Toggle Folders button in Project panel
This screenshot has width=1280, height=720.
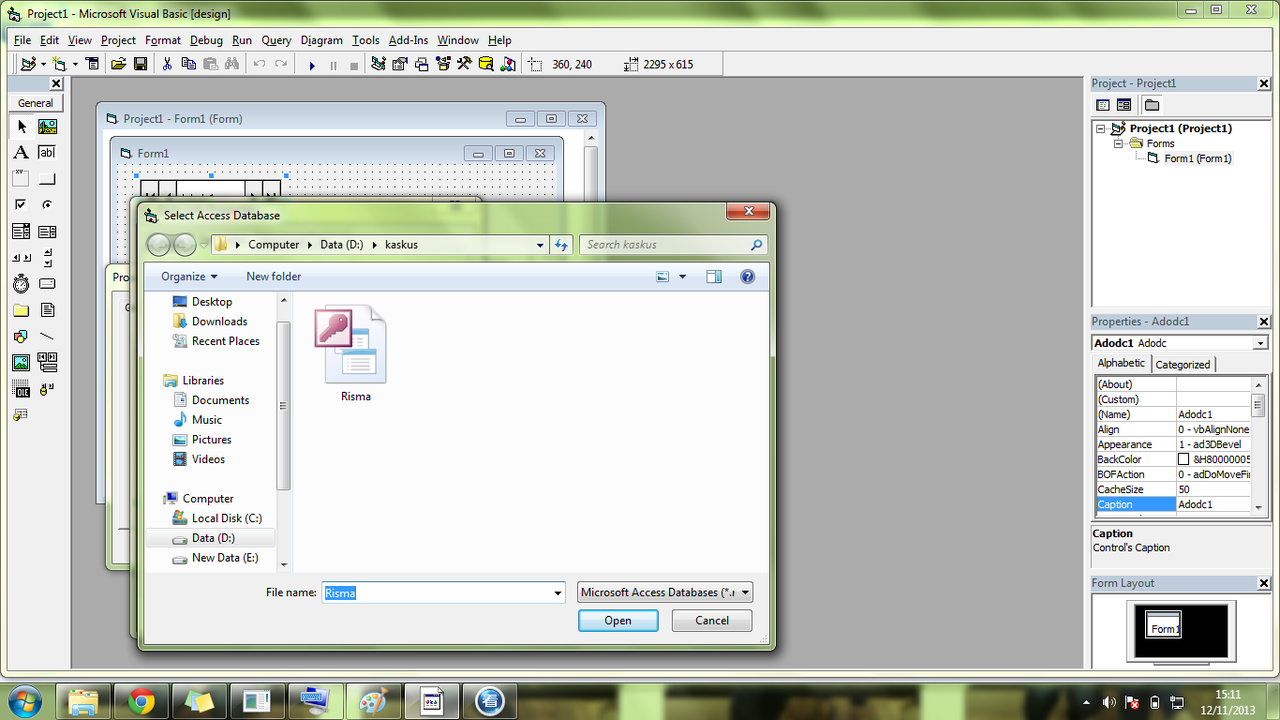click(1152, 105)
